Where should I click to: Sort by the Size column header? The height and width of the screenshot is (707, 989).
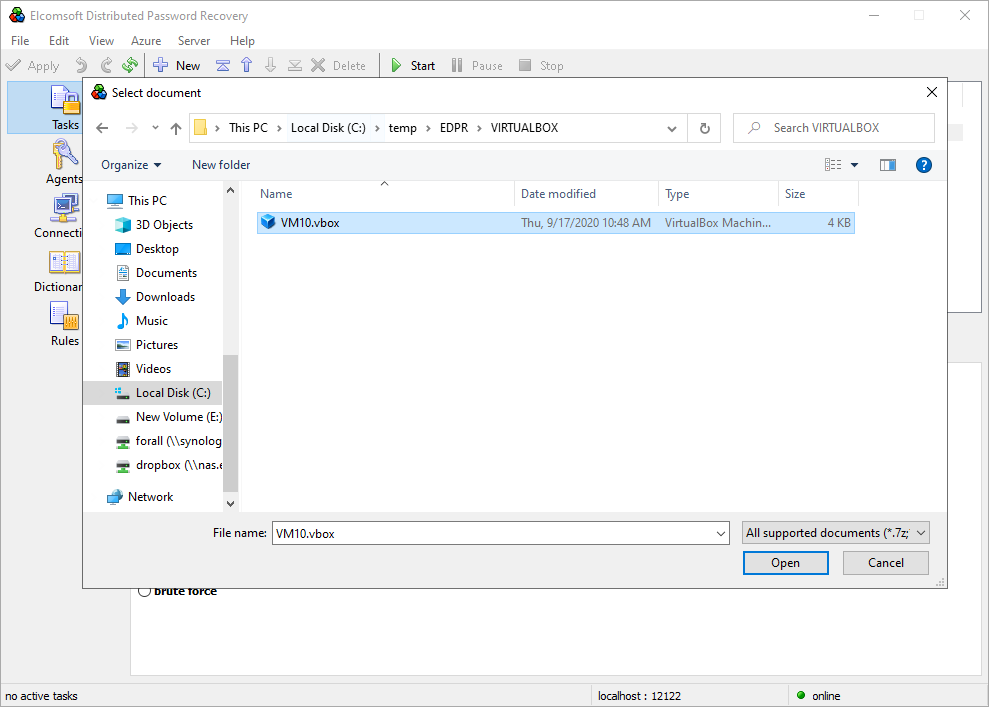(818, 194)
